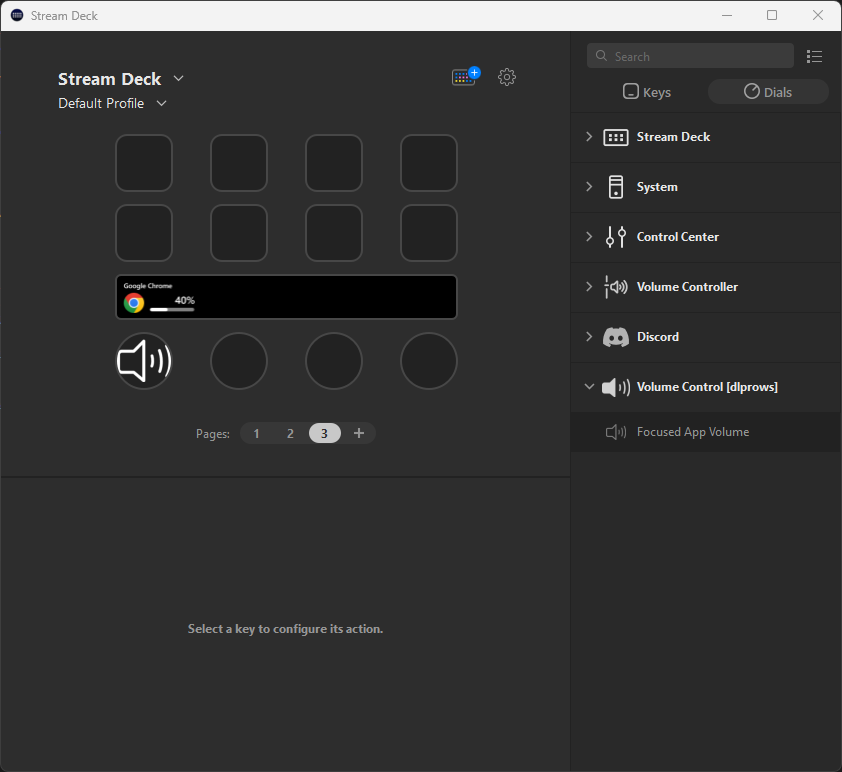This screenshot has width=842, height=772.
Task: Expand the Volume Controller category
Action: 589,287
